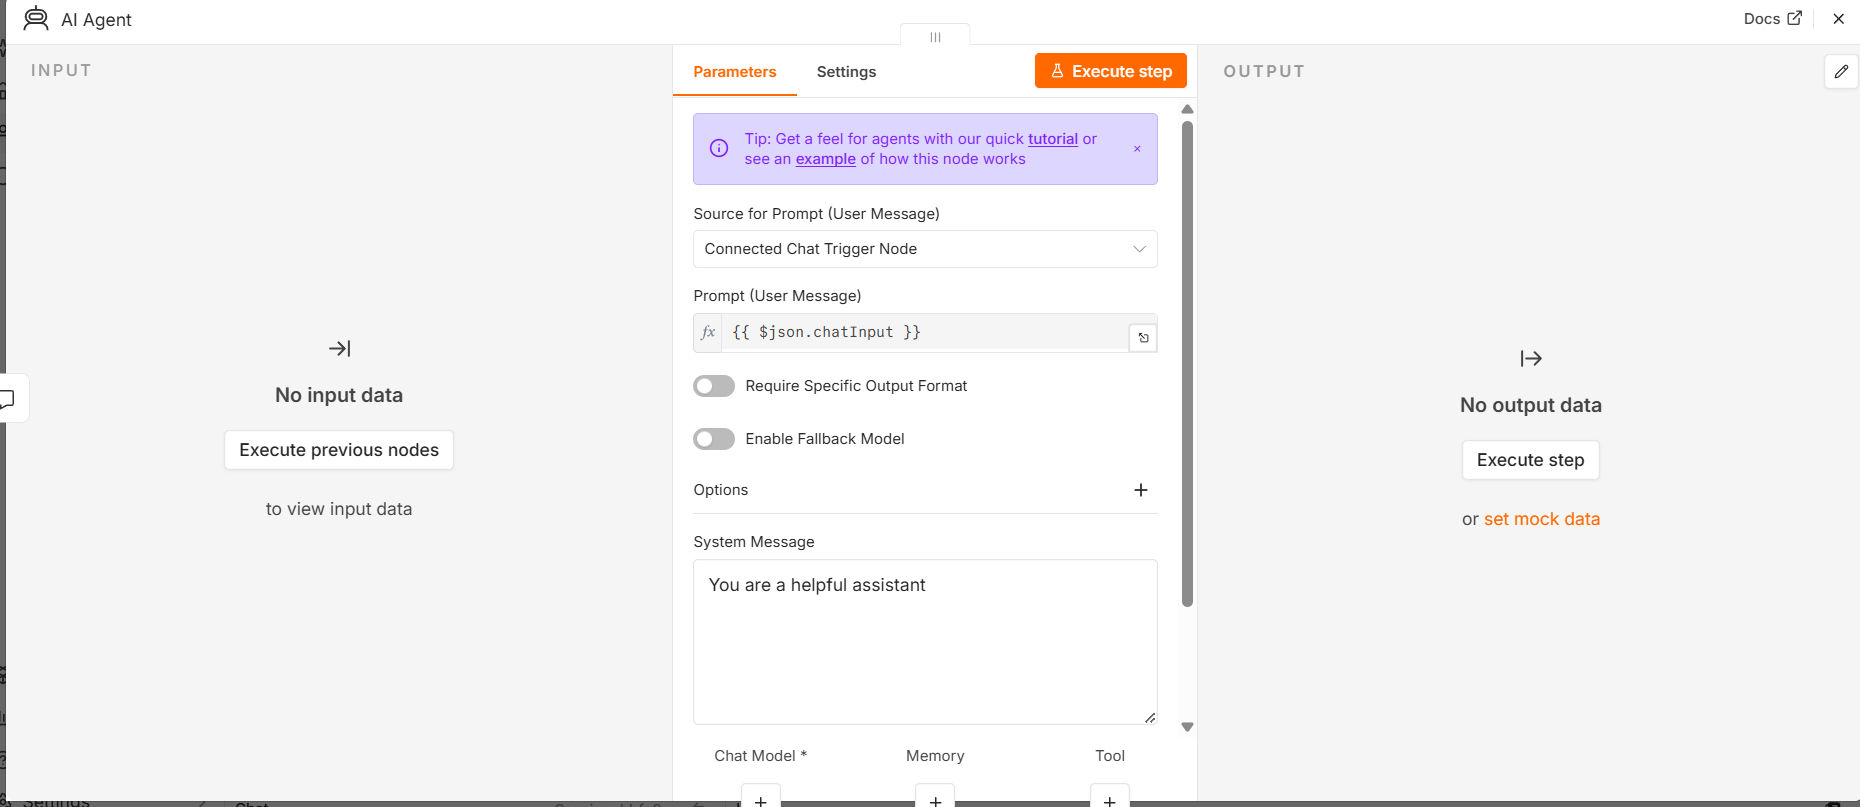Click 'No output data' text

click(1531, 405)
